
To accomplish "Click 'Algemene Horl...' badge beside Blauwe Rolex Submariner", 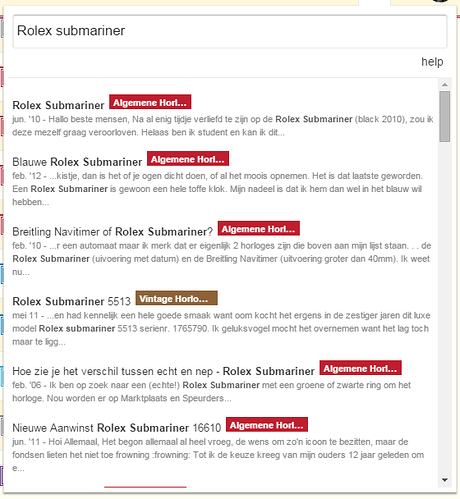I will [188, 158].
